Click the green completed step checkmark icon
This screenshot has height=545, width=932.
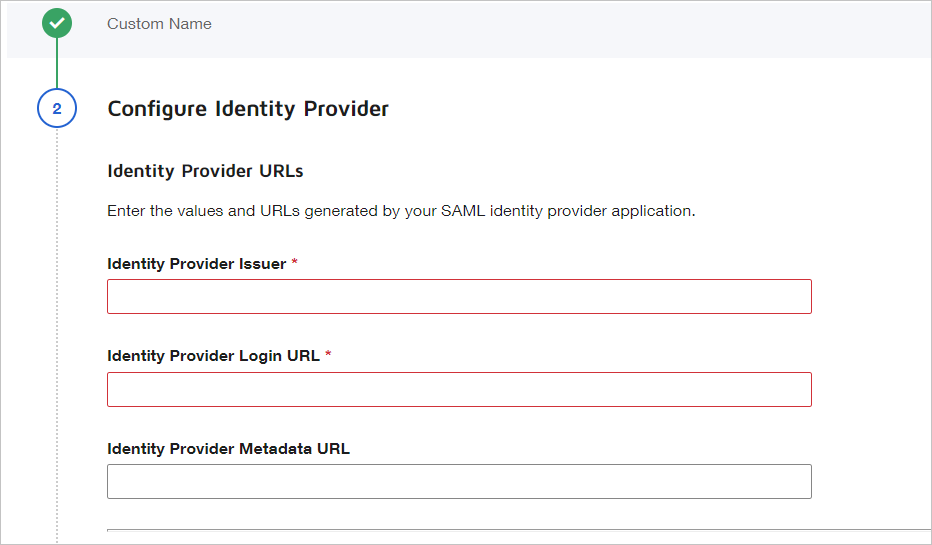click(57, 23)
